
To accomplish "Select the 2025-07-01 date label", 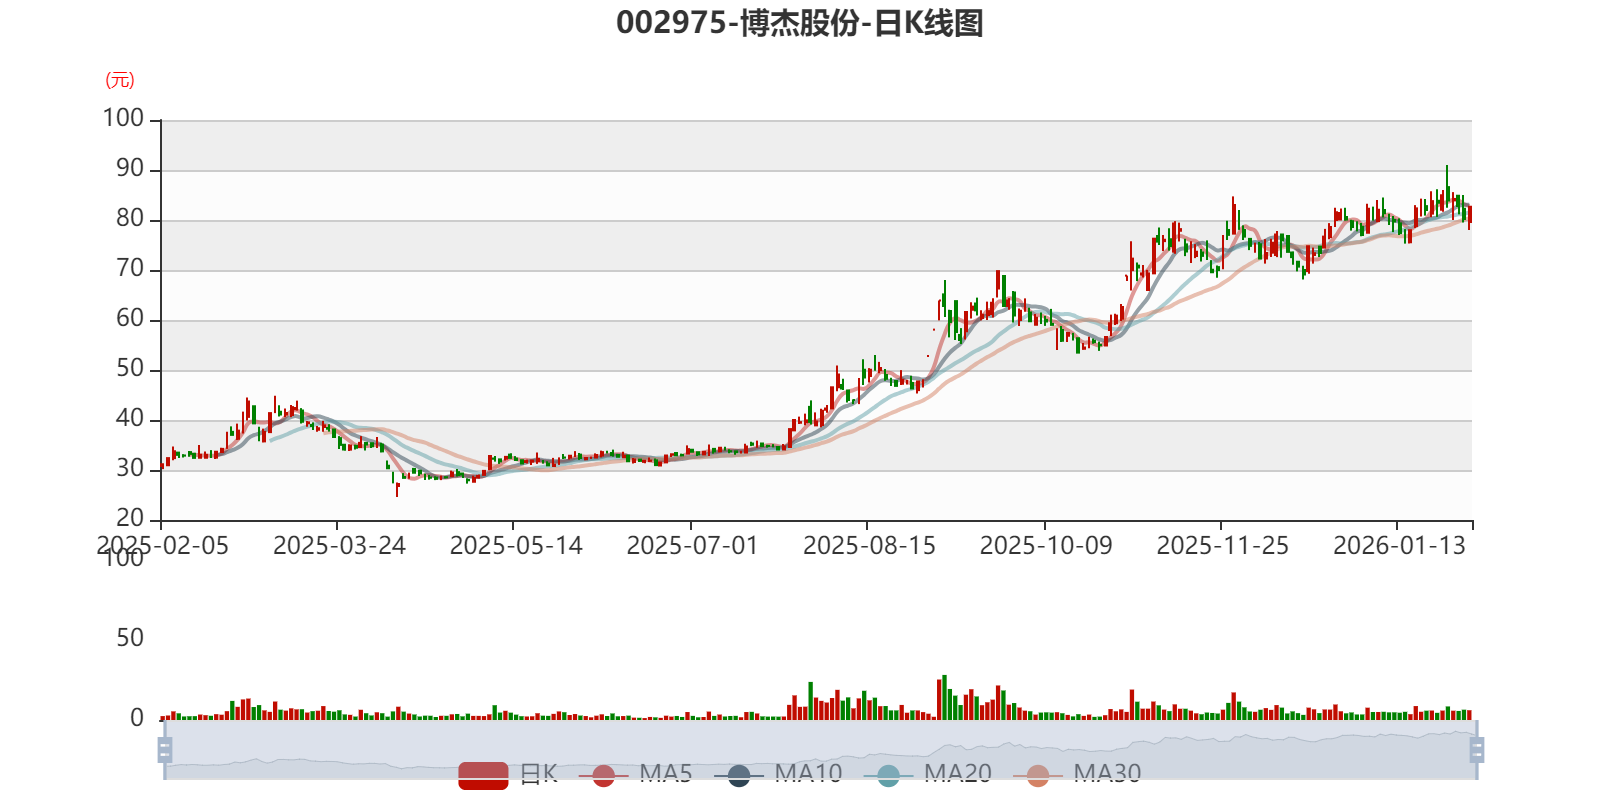I will (692, 545).
